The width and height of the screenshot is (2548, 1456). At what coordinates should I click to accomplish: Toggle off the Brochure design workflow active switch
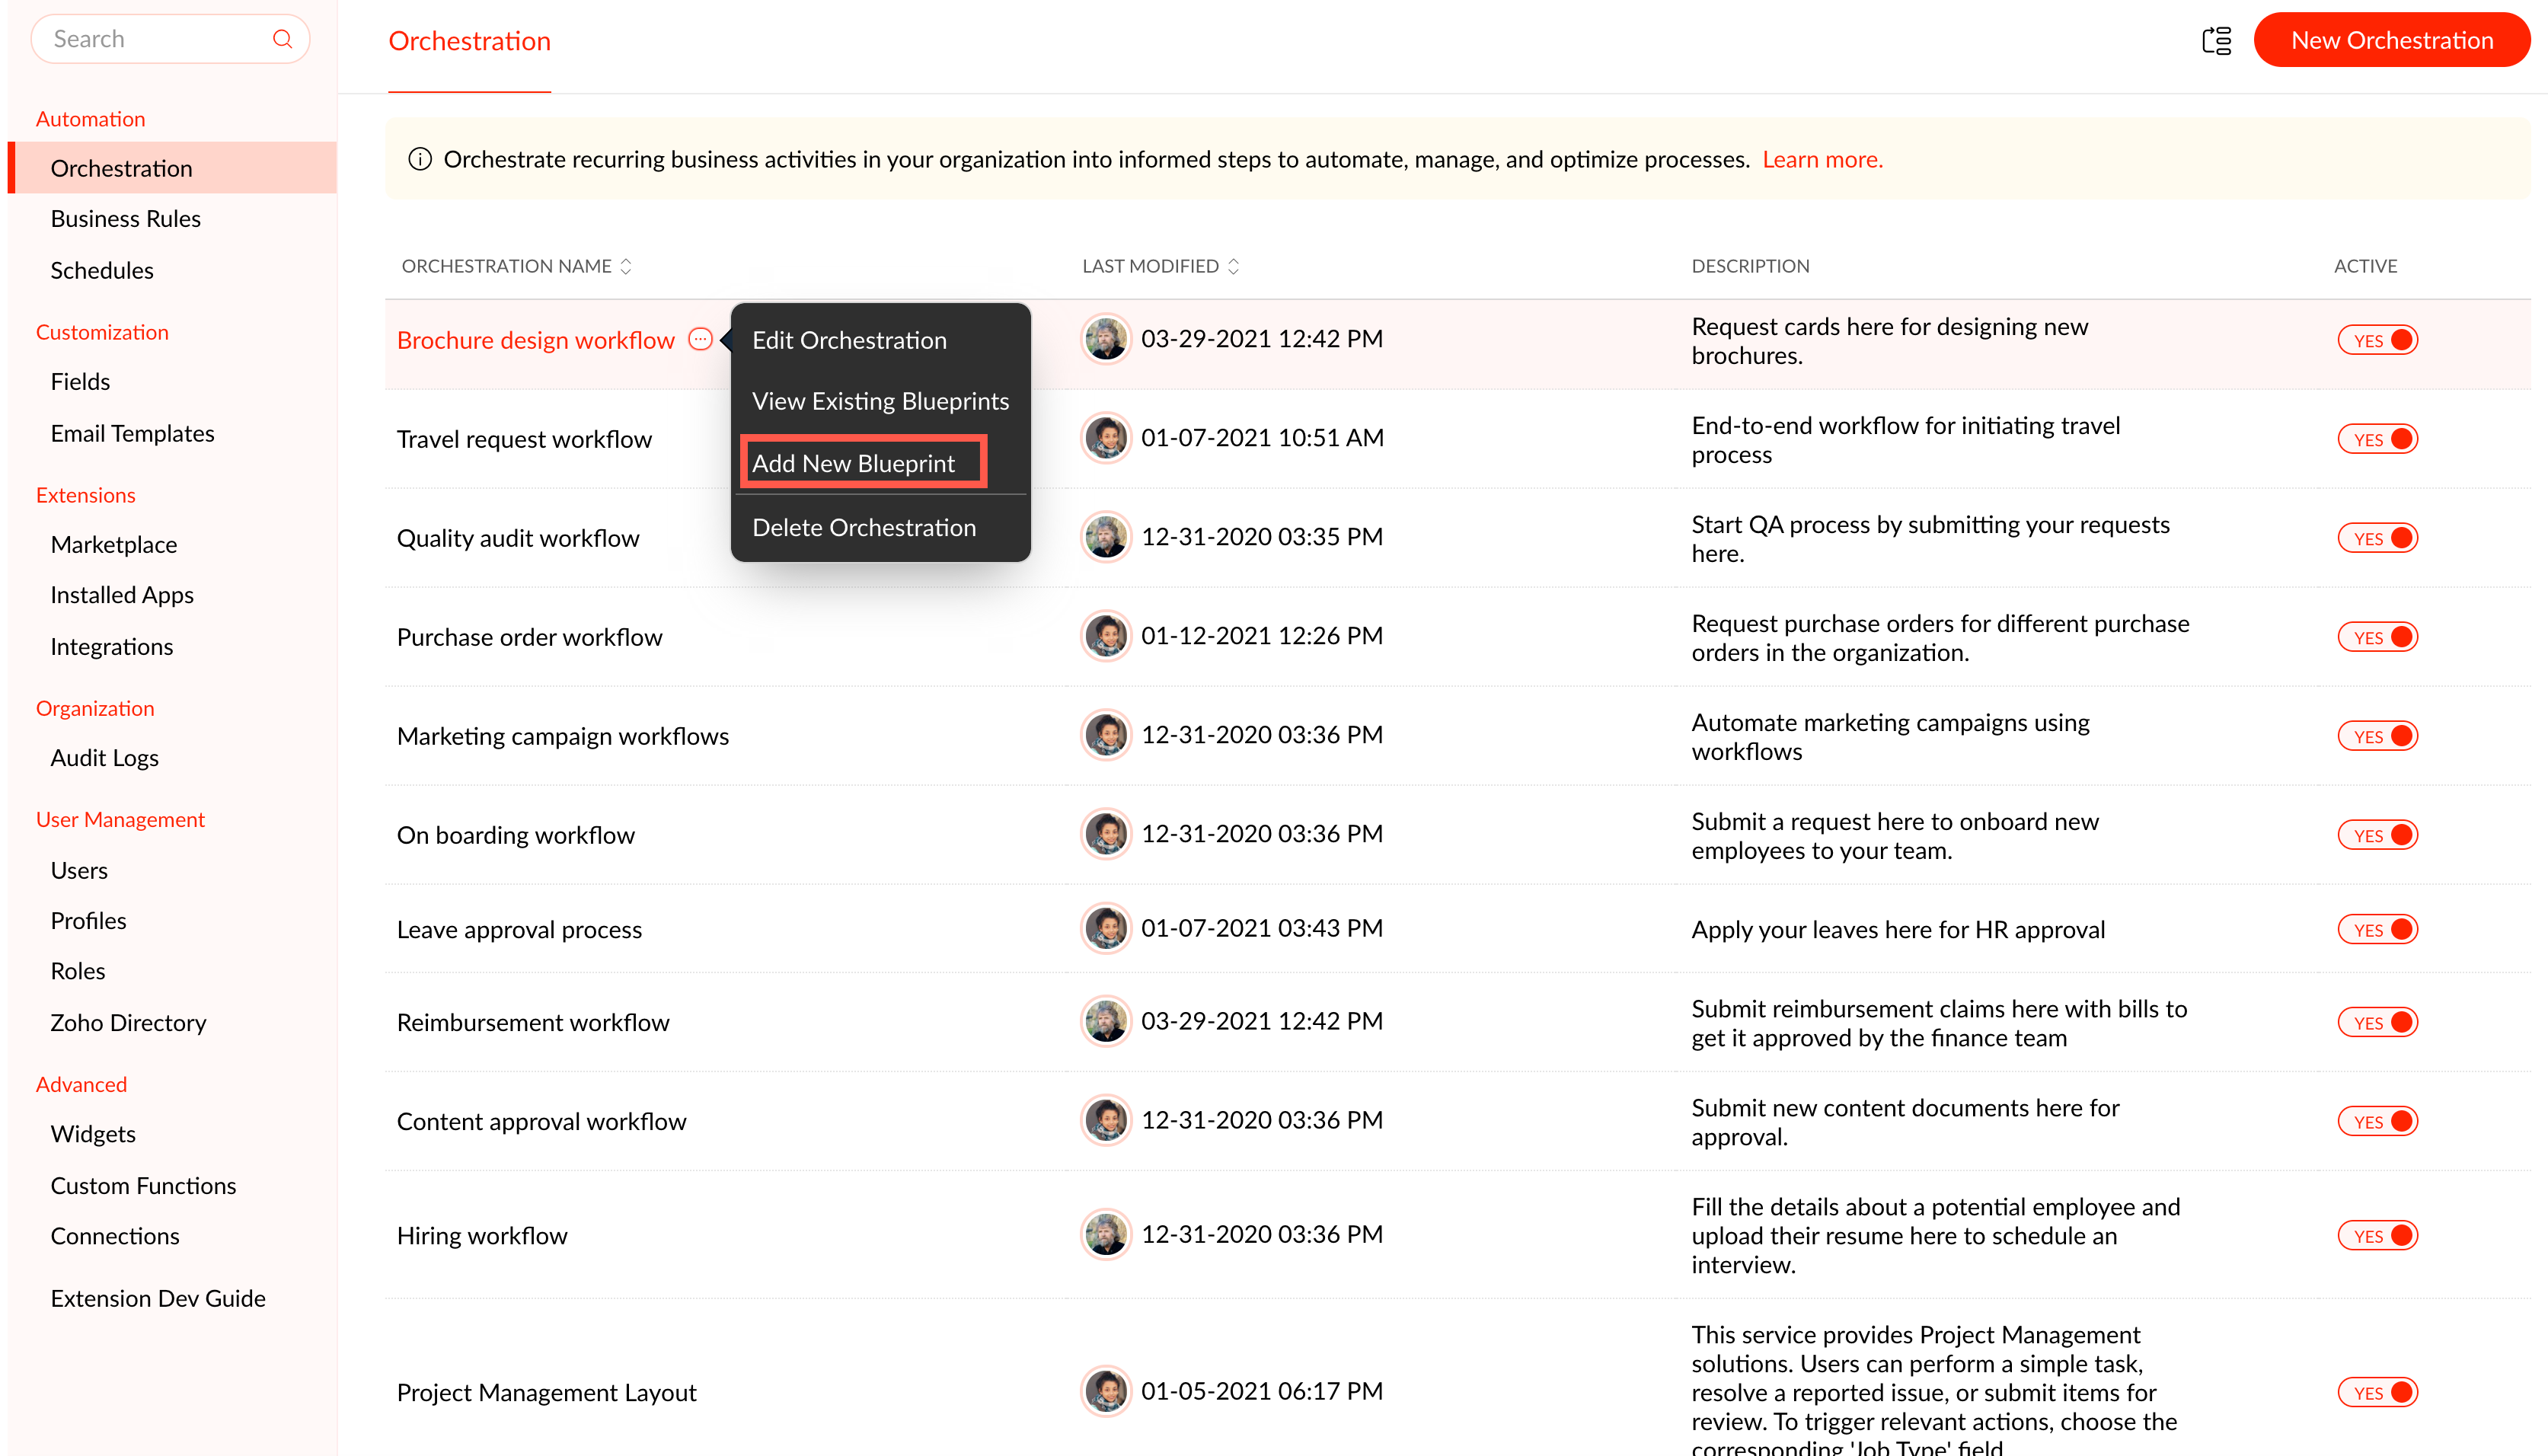click(x=2377, y=340)
